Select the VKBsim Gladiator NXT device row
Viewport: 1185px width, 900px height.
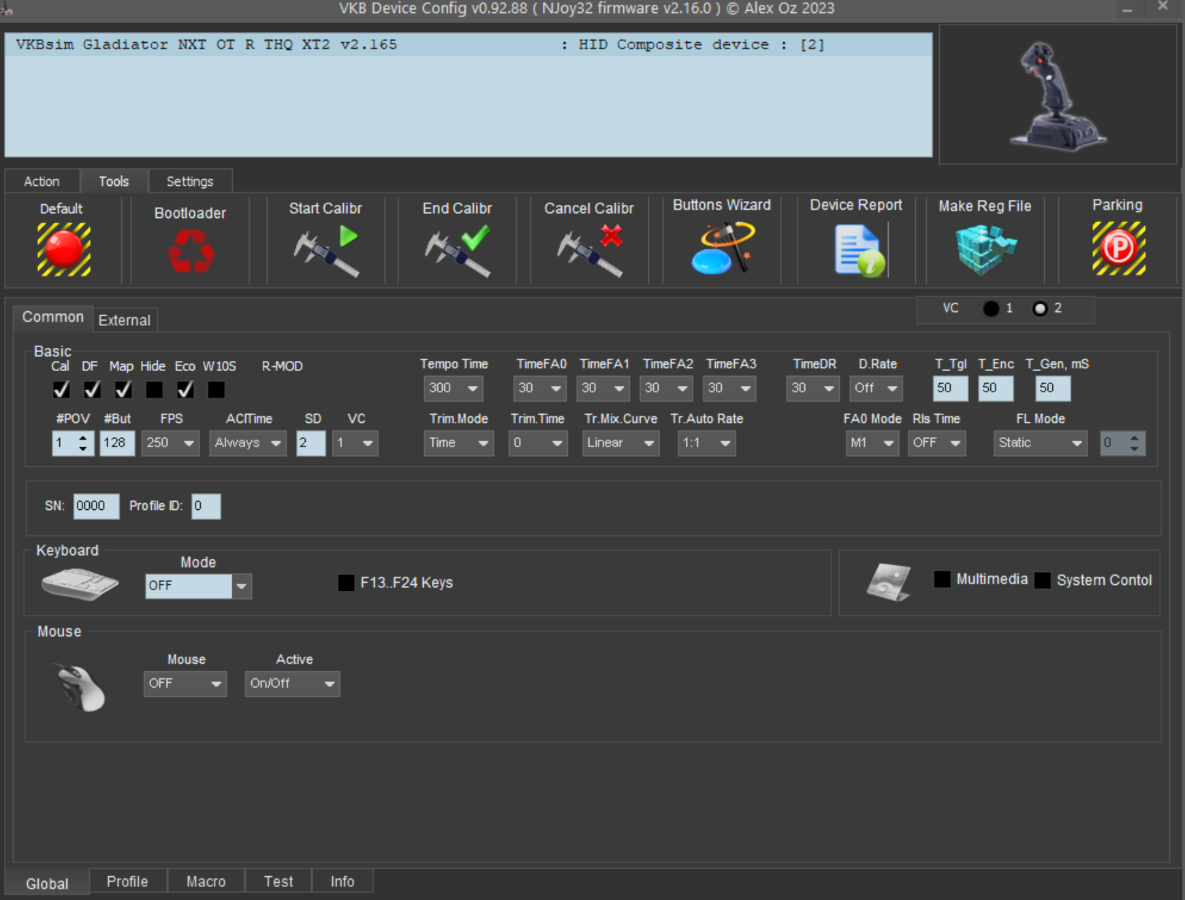click(469, 45)
